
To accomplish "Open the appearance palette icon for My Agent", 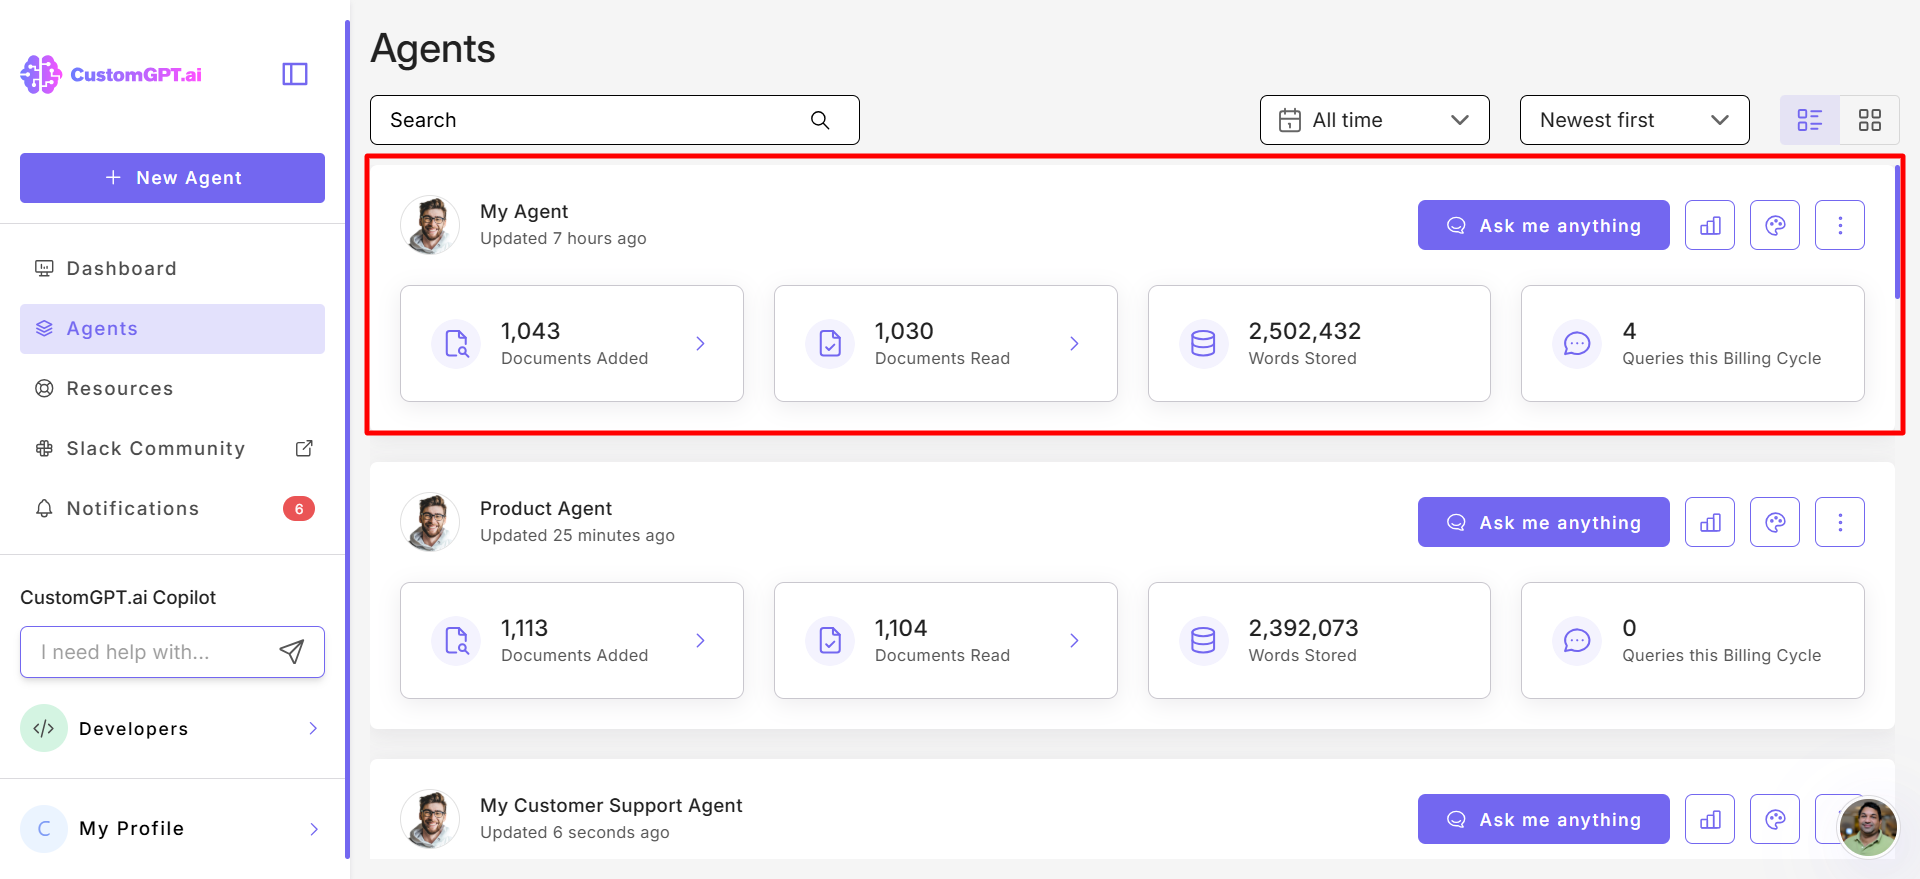I will 1775,225.
